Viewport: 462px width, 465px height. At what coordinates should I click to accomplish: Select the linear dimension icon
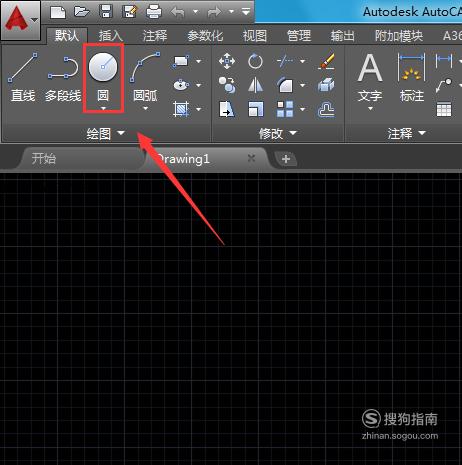[x=444, y=60]
